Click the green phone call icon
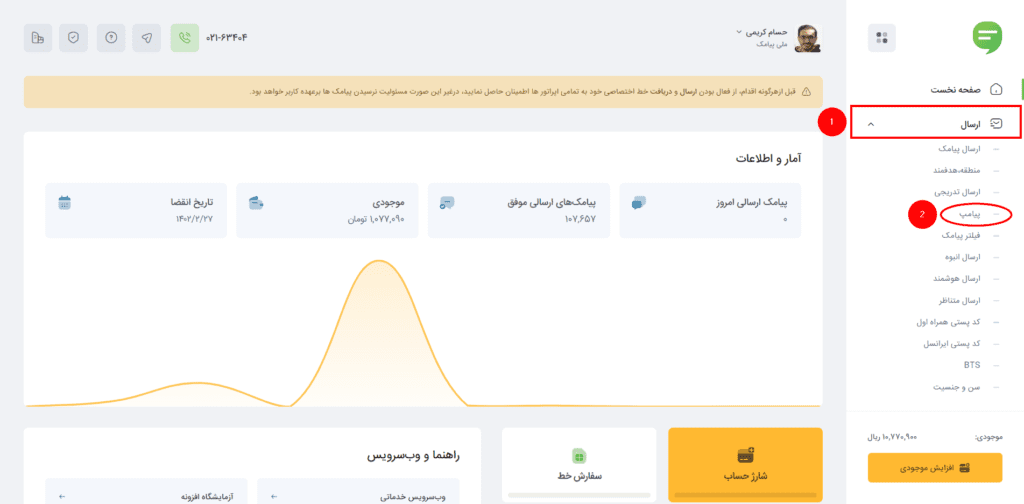Screen dimensions: 1024x504 (185, 38)
